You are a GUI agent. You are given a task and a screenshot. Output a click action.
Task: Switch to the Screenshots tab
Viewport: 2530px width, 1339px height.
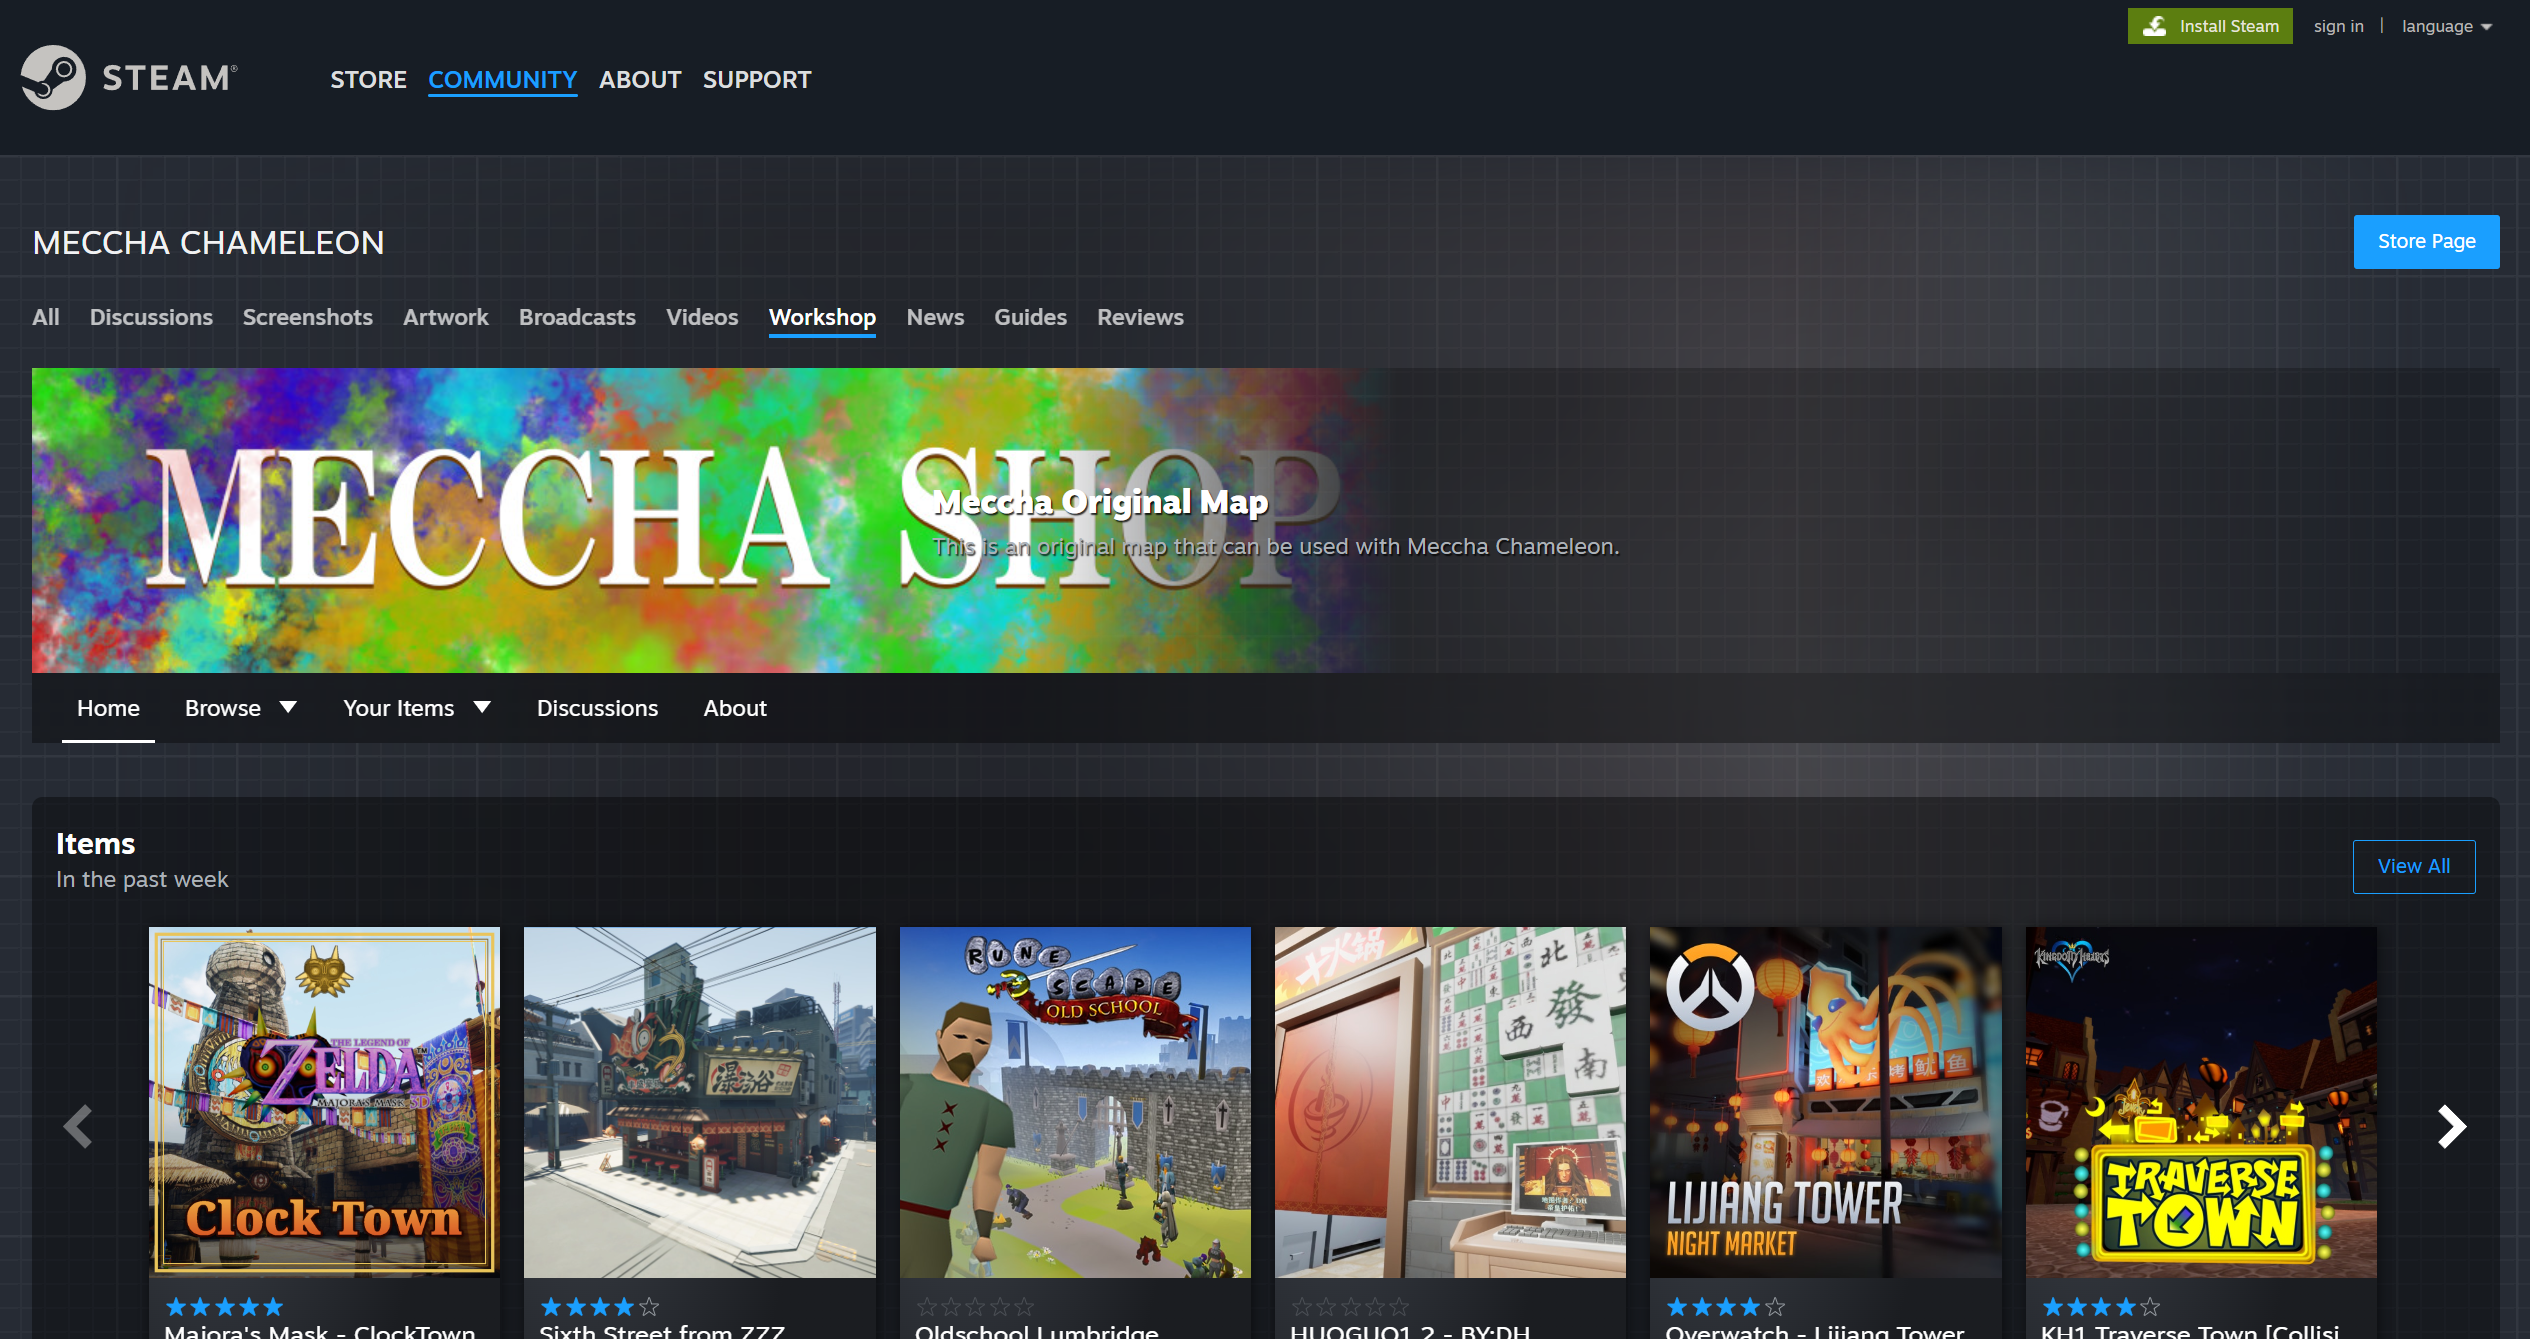click(x=308, y=317)
